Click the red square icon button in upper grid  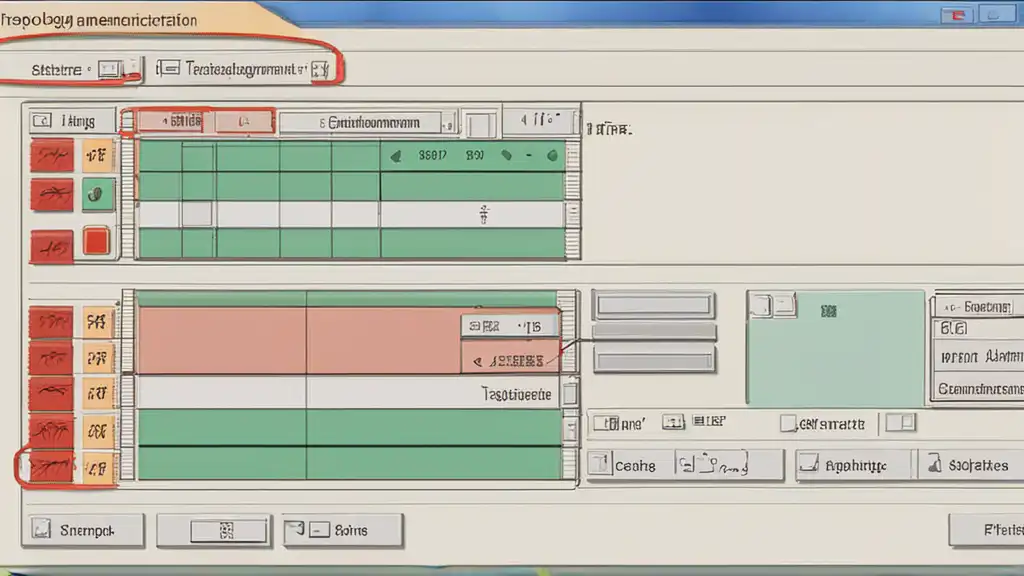pyautogui.click(x=97, y=242)
